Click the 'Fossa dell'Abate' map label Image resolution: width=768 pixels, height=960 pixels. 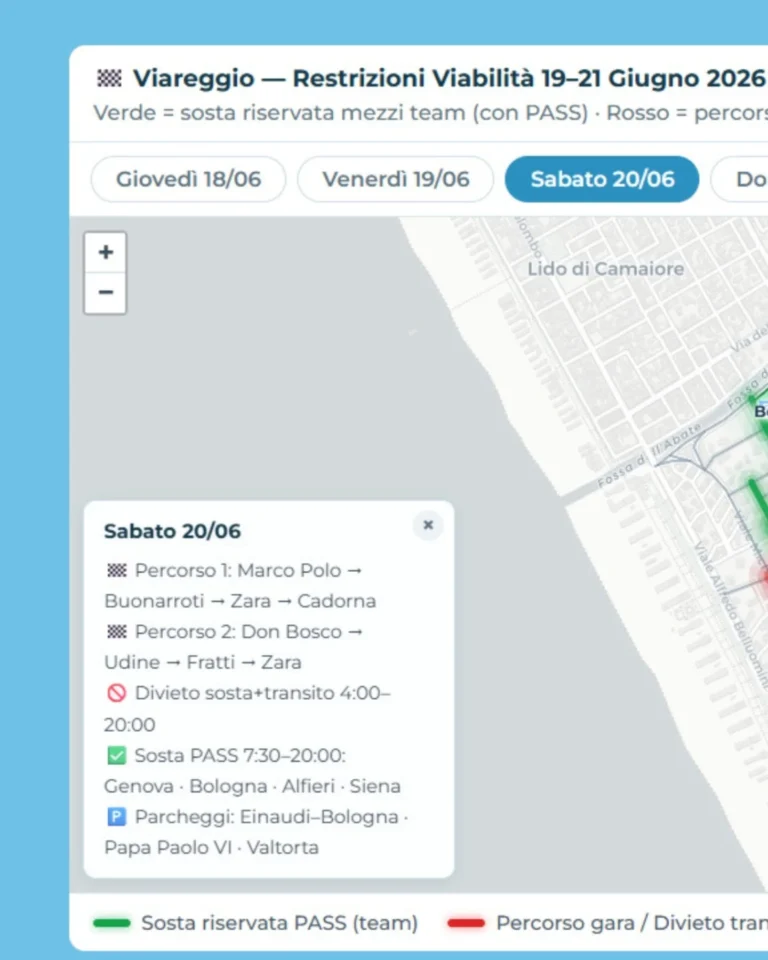pyautogui.click(x=649, y=456)
